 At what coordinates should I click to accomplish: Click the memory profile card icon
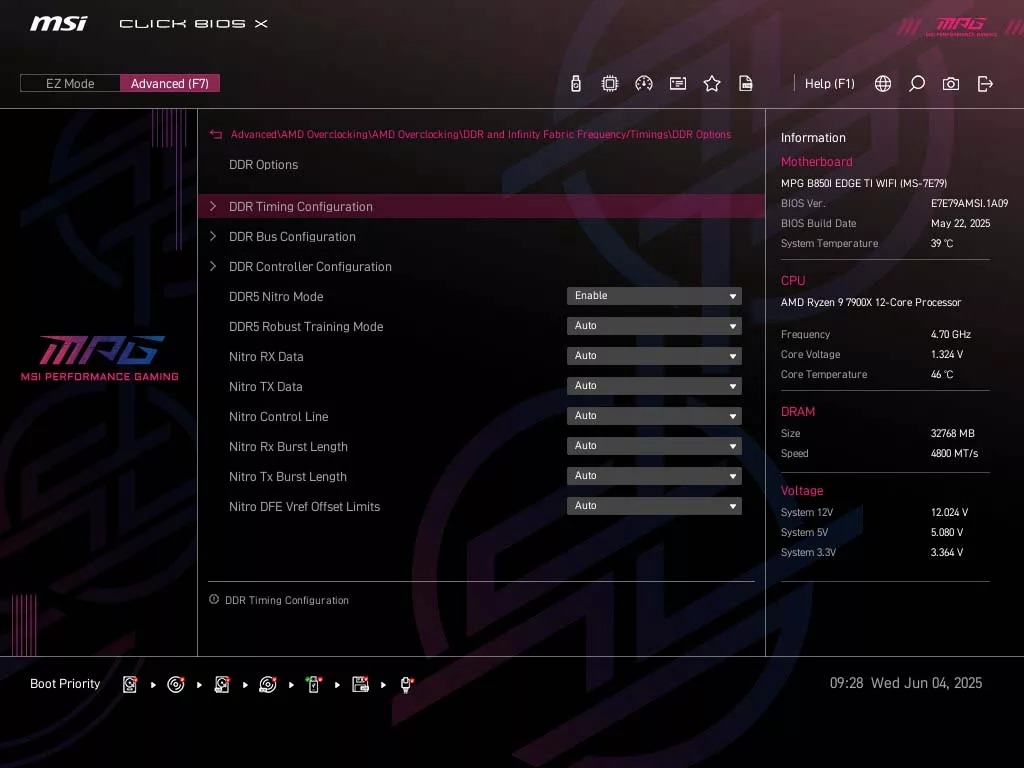click(678, 84)
